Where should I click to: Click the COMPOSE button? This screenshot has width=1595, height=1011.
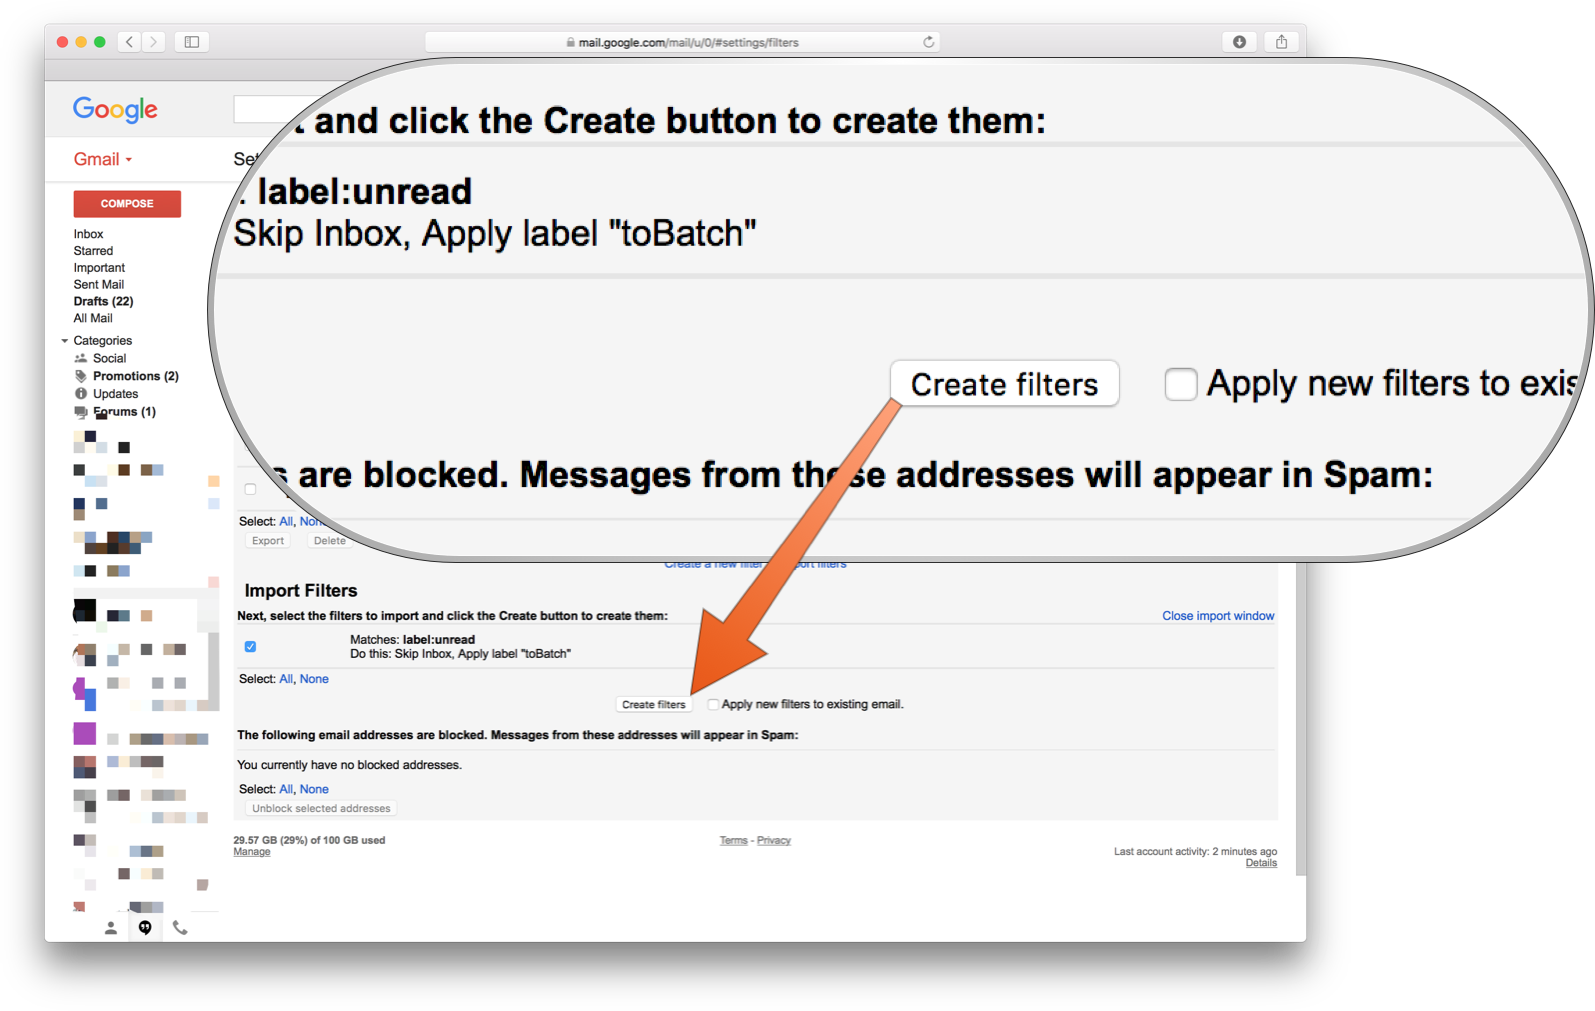[127, 204]
